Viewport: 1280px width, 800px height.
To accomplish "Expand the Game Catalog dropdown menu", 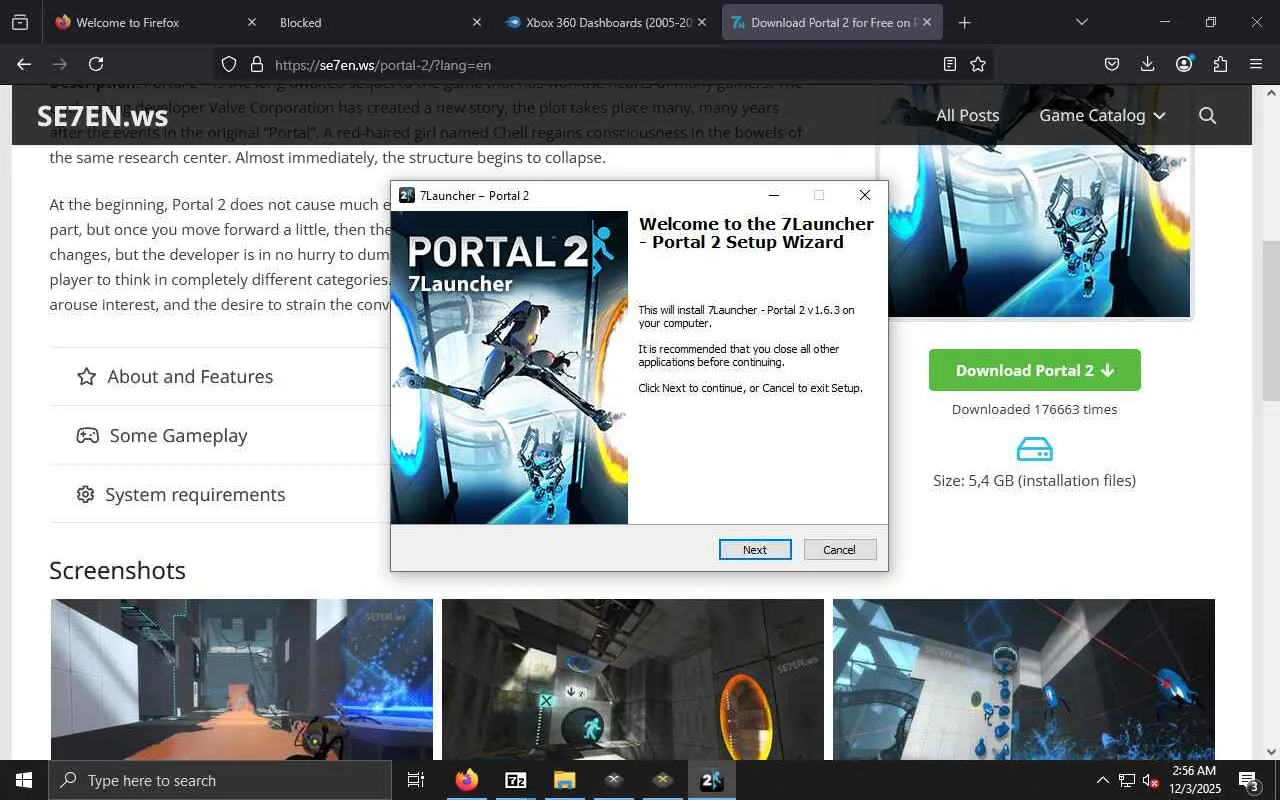I will coord(1102,115).
